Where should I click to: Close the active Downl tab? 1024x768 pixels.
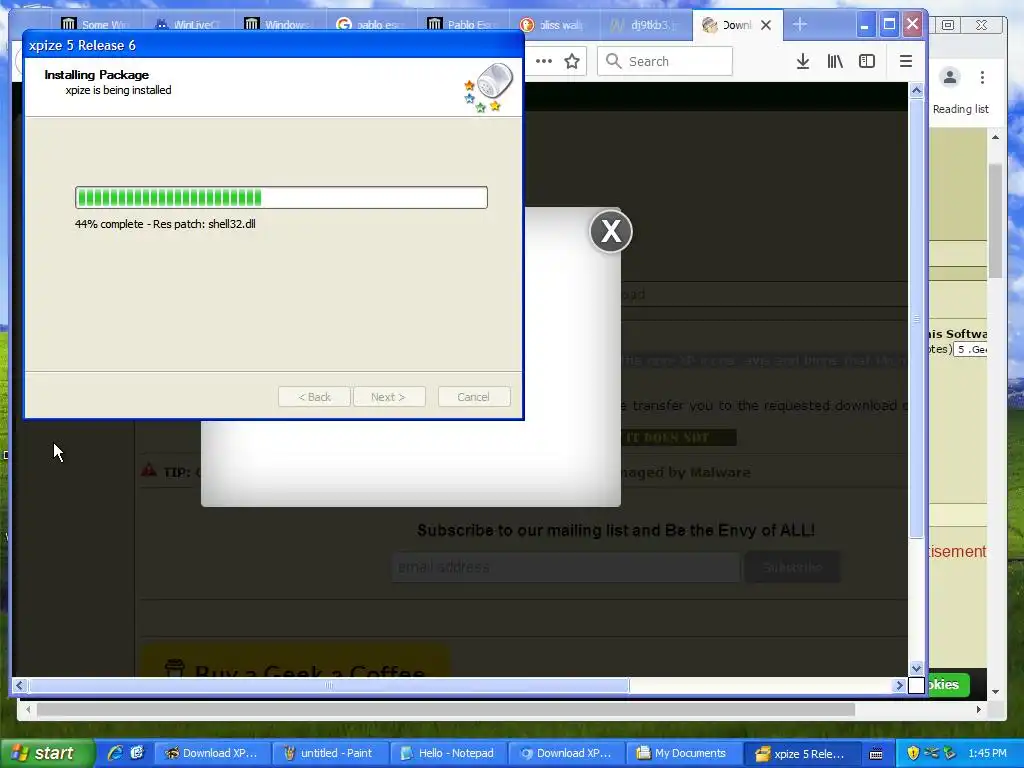click(766, 25)
